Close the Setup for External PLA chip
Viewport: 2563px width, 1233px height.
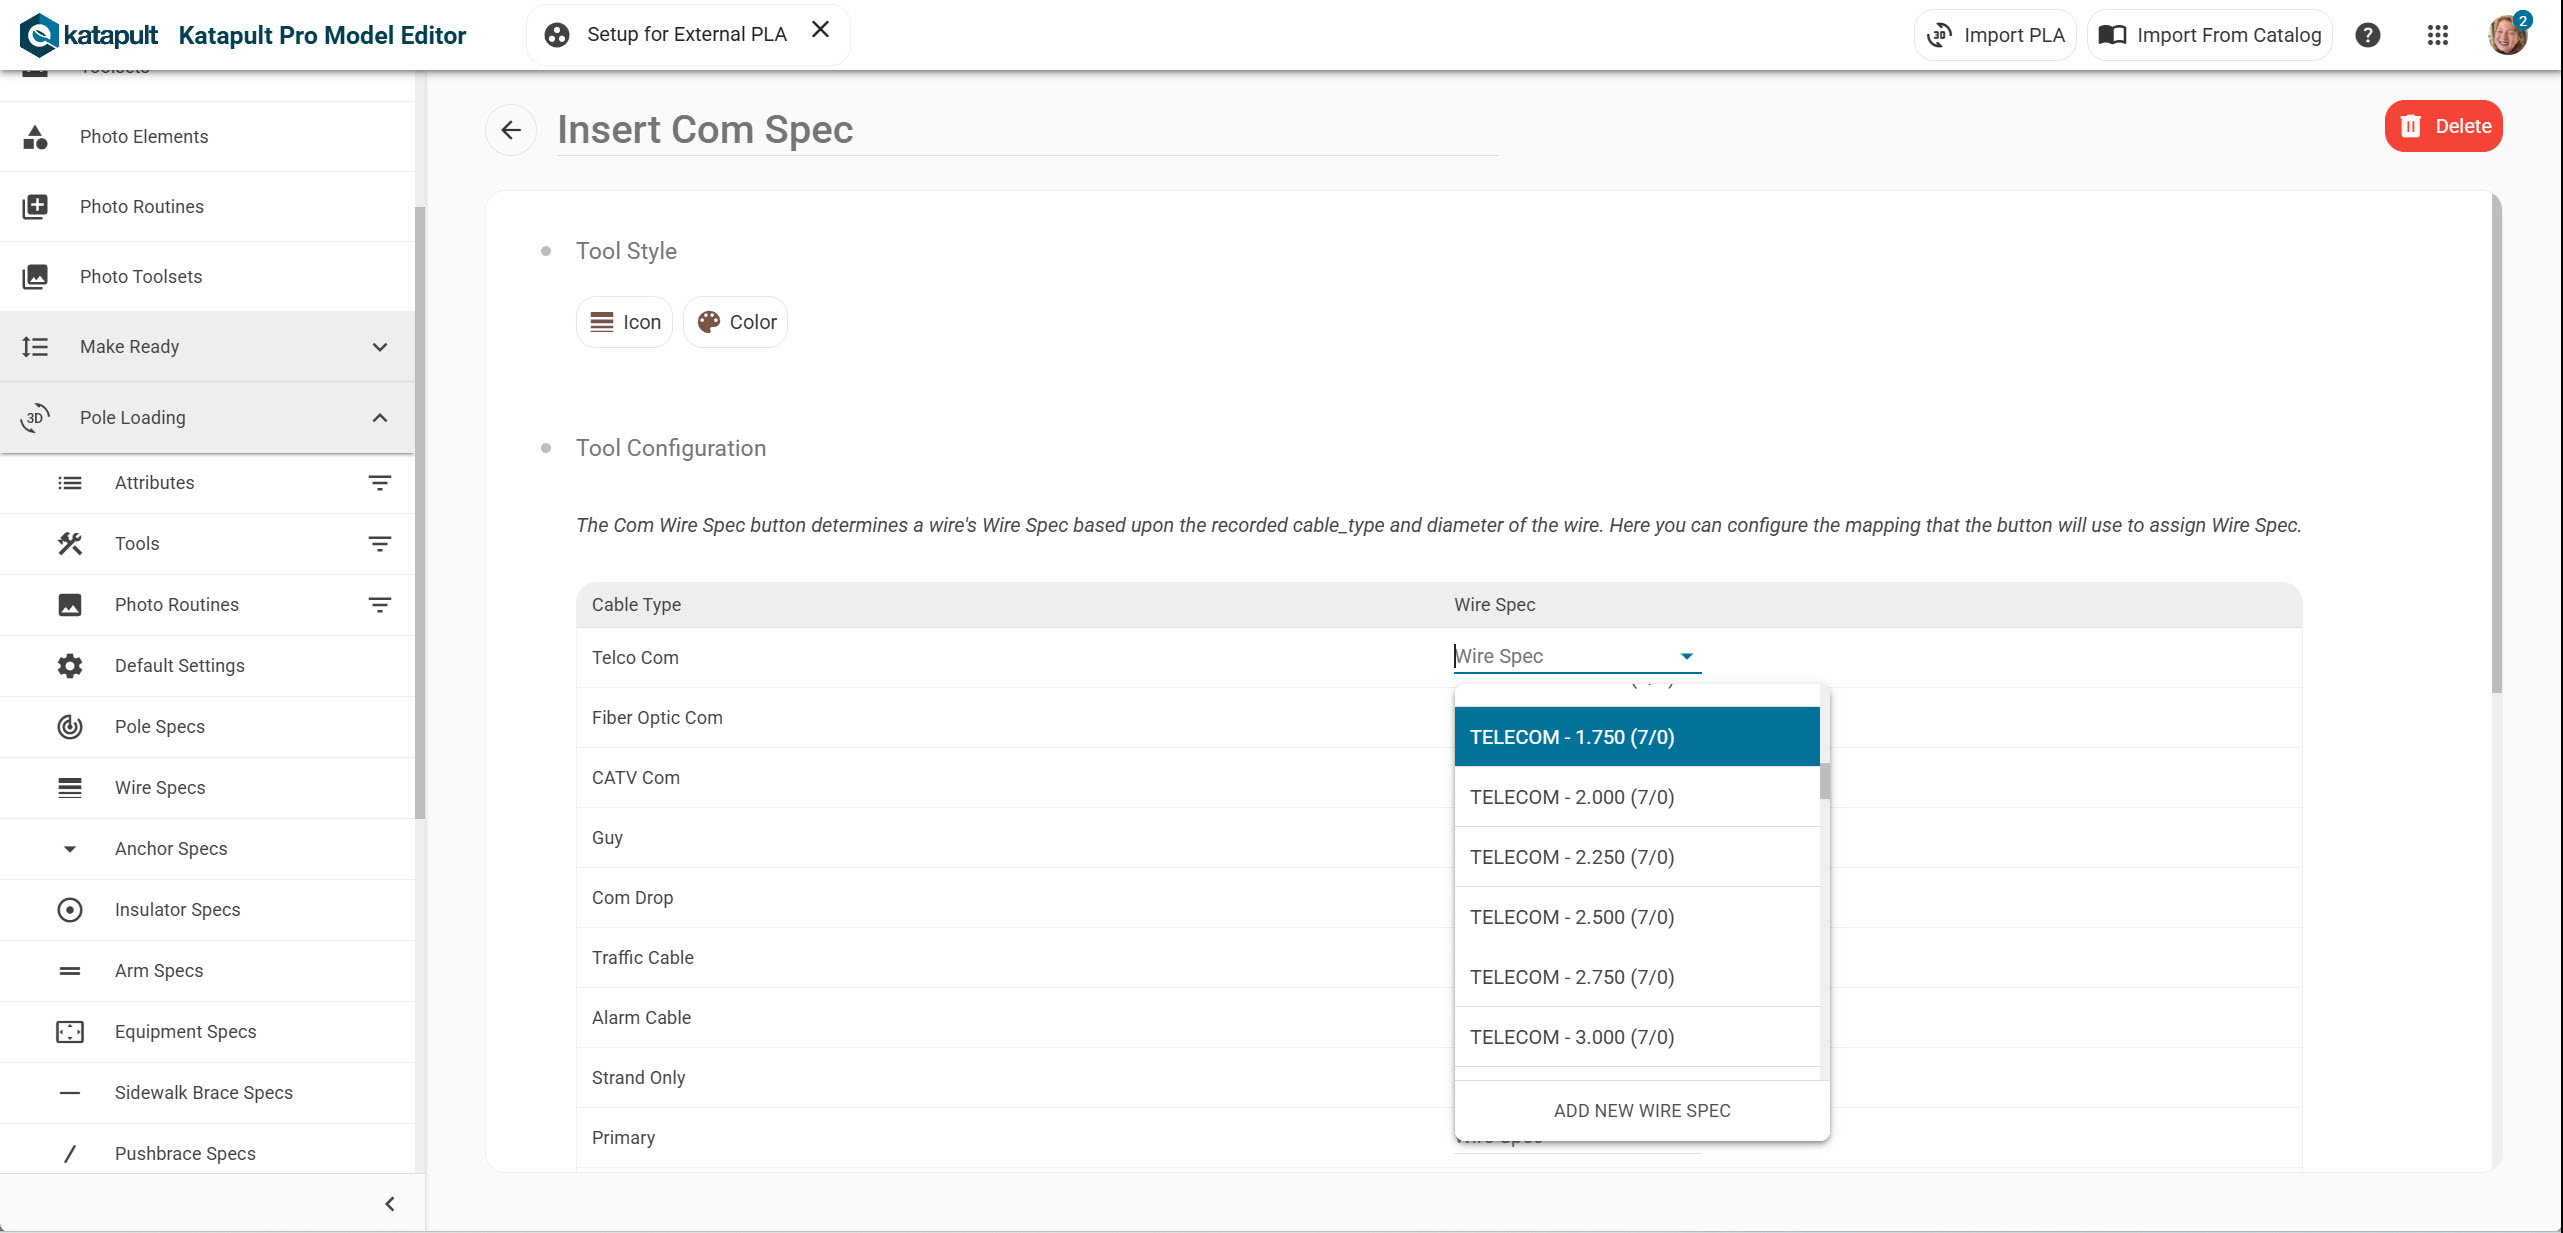[x=820, y=30]
